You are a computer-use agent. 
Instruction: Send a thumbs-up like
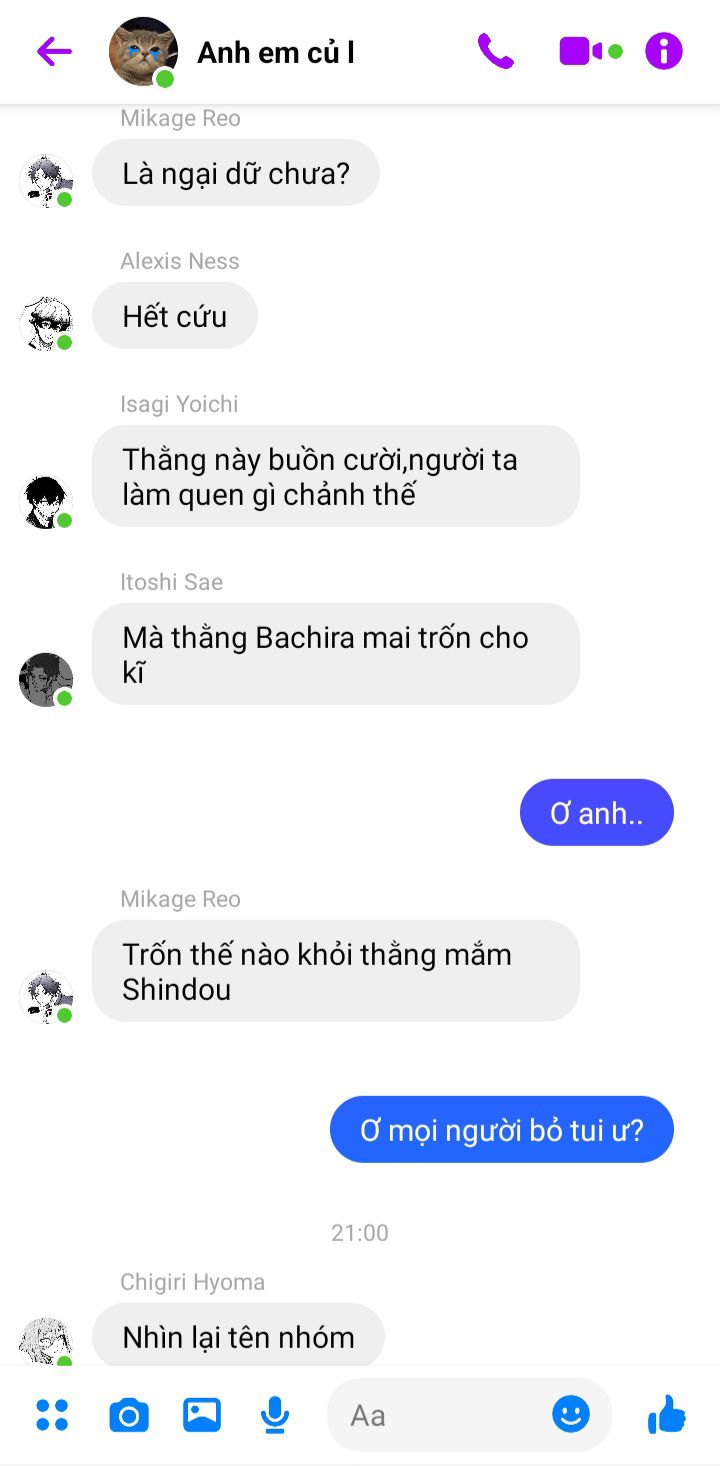tap(667, 1414)
